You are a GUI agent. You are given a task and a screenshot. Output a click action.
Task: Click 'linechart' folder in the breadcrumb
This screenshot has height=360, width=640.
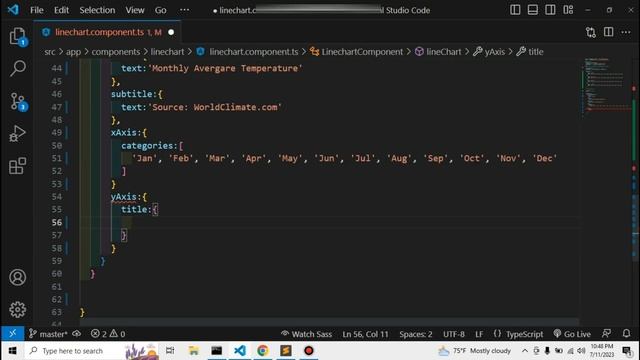[167, 52]
